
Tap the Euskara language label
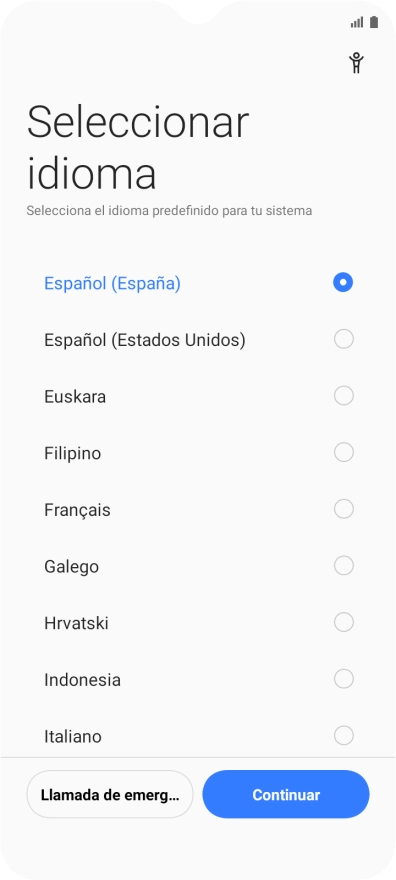[75, 397]
